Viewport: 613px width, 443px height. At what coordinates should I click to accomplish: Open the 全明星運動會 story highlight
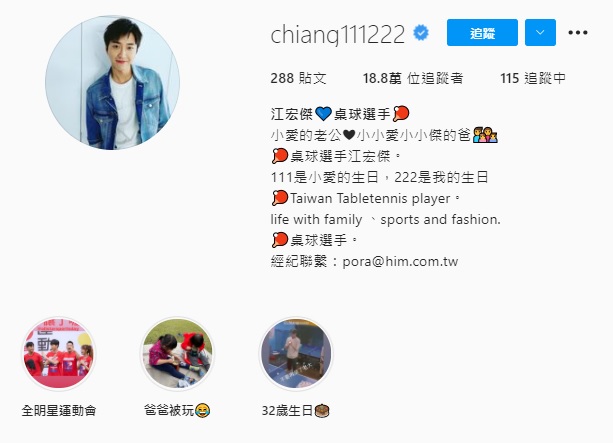tap(59, 353)
